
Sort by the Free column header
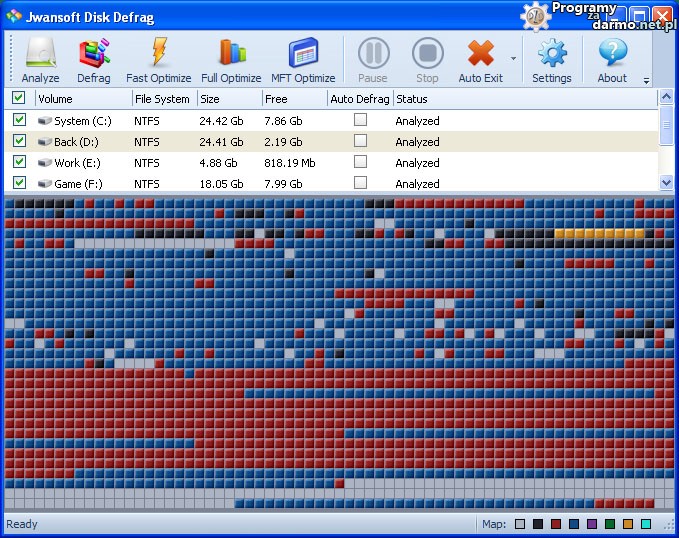pos(293,99)
